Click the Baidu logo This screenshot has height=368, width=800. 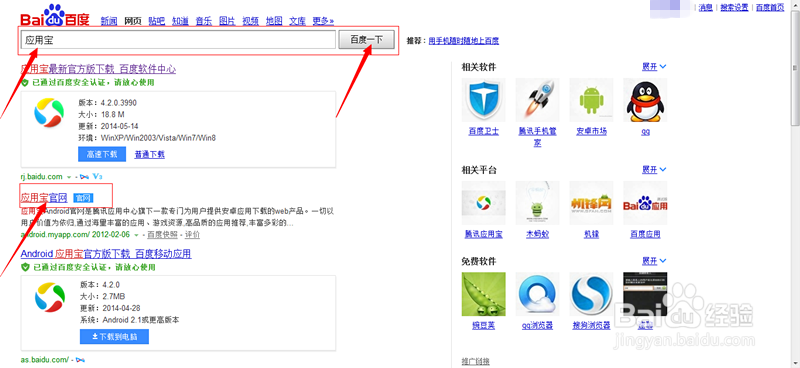point(55,15)
